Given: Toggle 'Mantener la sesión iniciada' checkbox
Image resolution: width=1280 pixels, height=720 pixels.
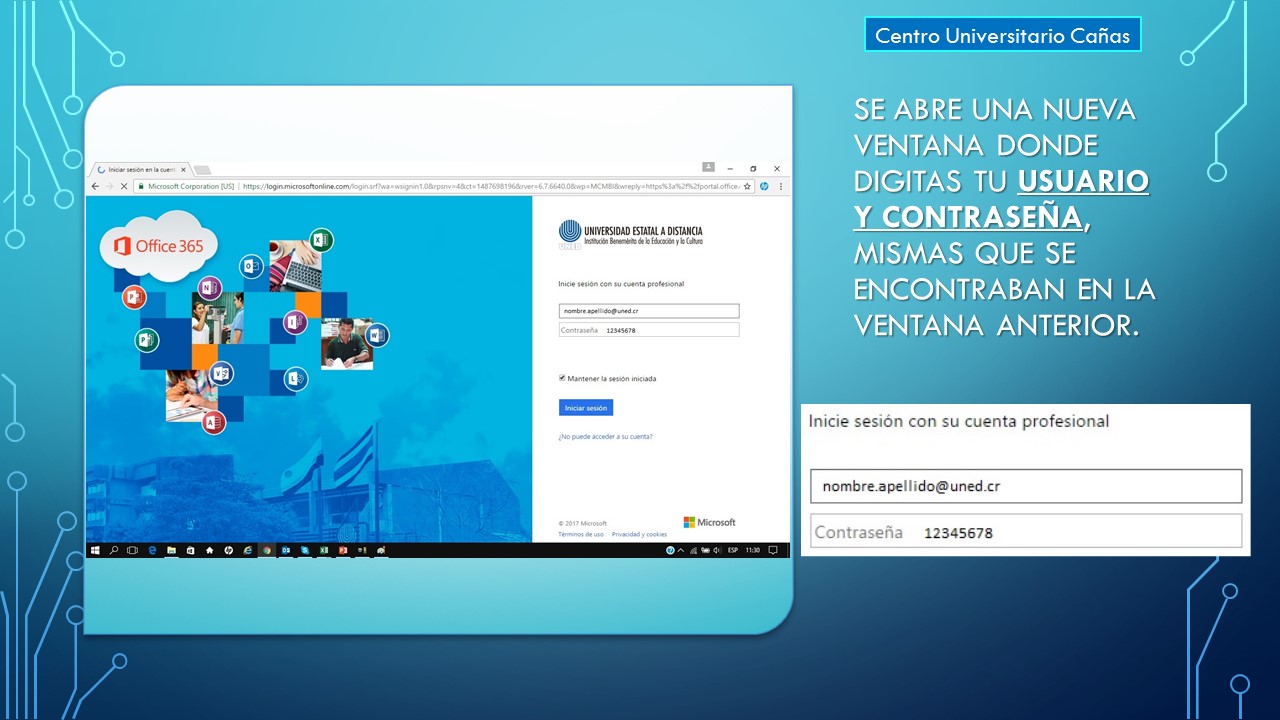Looking at the screenshot, I should click(562, 378).
